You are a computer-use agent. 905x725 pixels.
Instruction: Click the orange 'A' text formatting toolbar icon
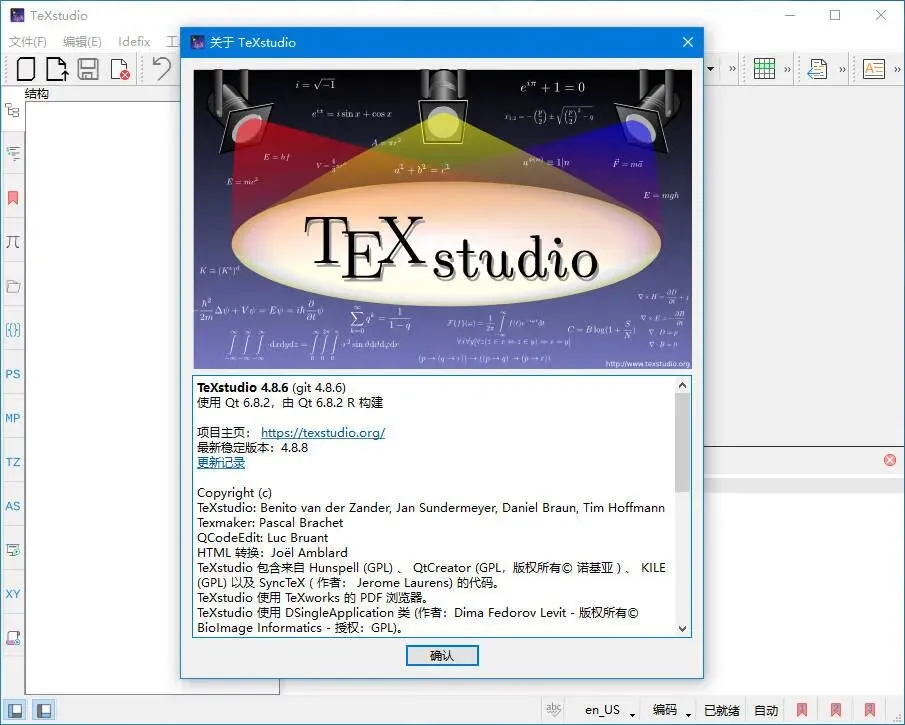[x=874, y=69]
